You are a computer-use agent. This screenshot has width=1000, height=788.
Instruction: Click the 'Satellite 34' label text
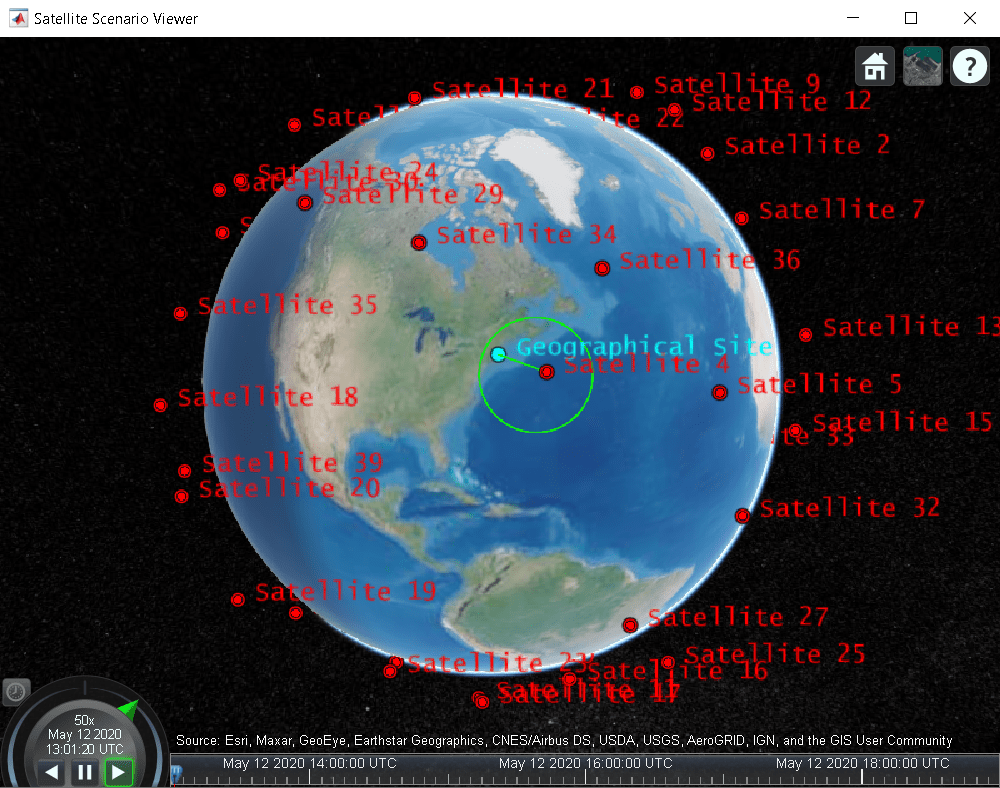527,235
